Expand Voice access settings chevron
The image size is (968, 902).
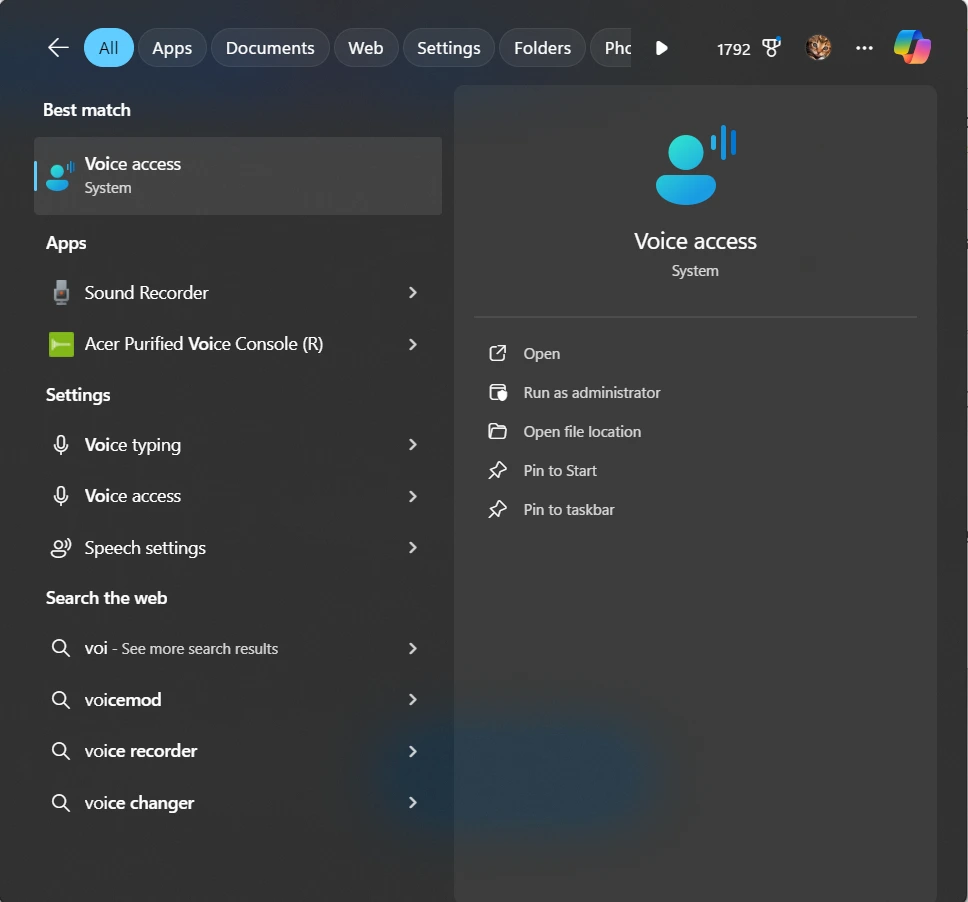tap(413, 496)
